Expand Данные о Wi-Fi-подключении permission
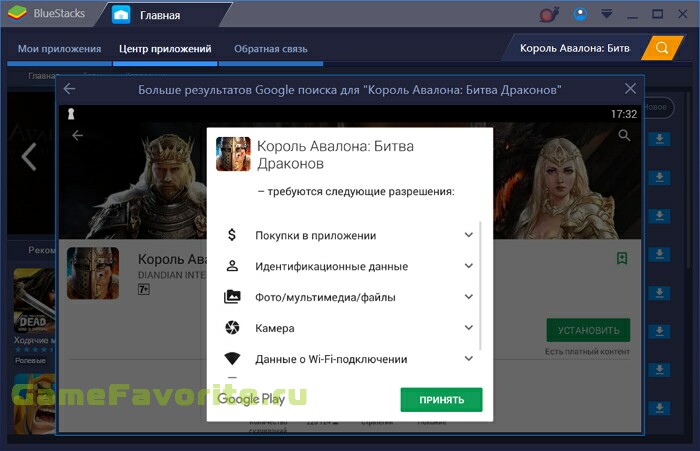The height and width of the screenshot is (451, 700). pyautogui.click(x=468, y=358)
